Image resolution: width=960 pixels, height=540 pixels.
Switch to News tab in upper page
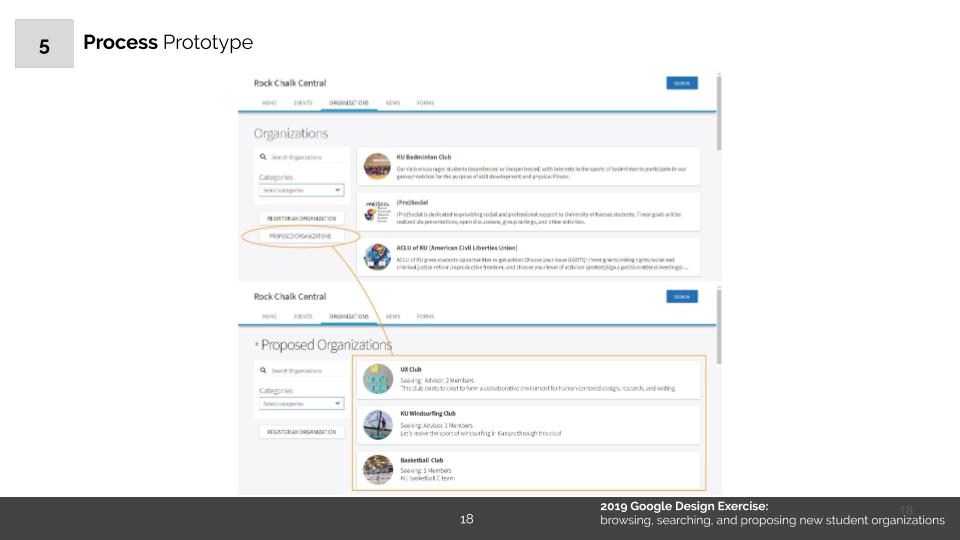(392, 102)
